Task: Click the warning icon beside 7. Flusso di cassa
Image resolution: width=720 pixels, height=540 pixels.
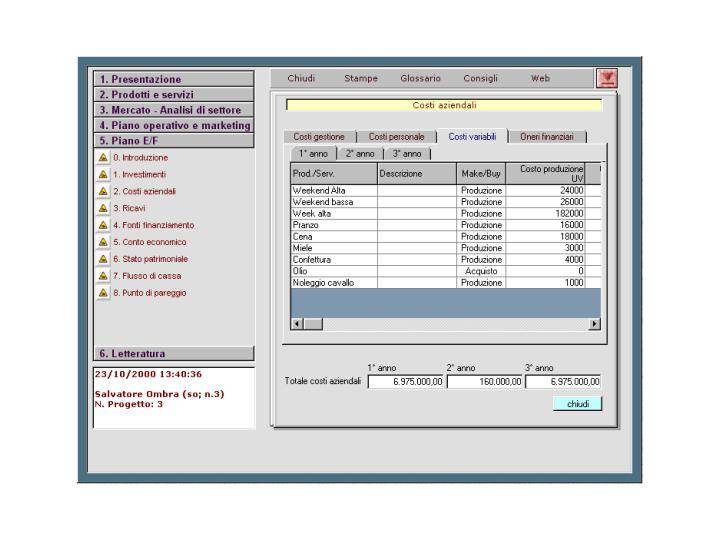Action: pos(103,276)
